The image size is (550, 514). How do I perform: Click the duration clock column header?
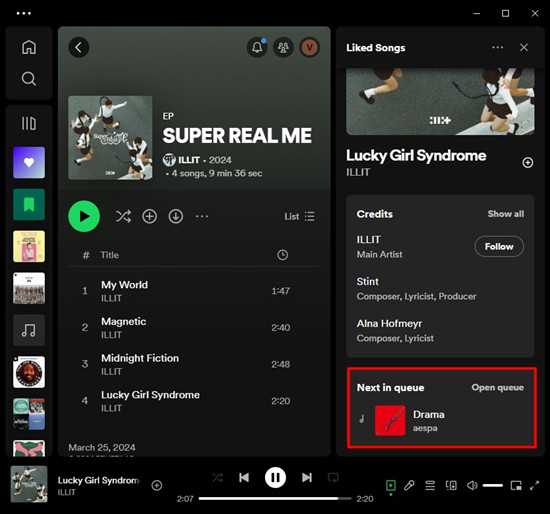[x=282, y=255]
